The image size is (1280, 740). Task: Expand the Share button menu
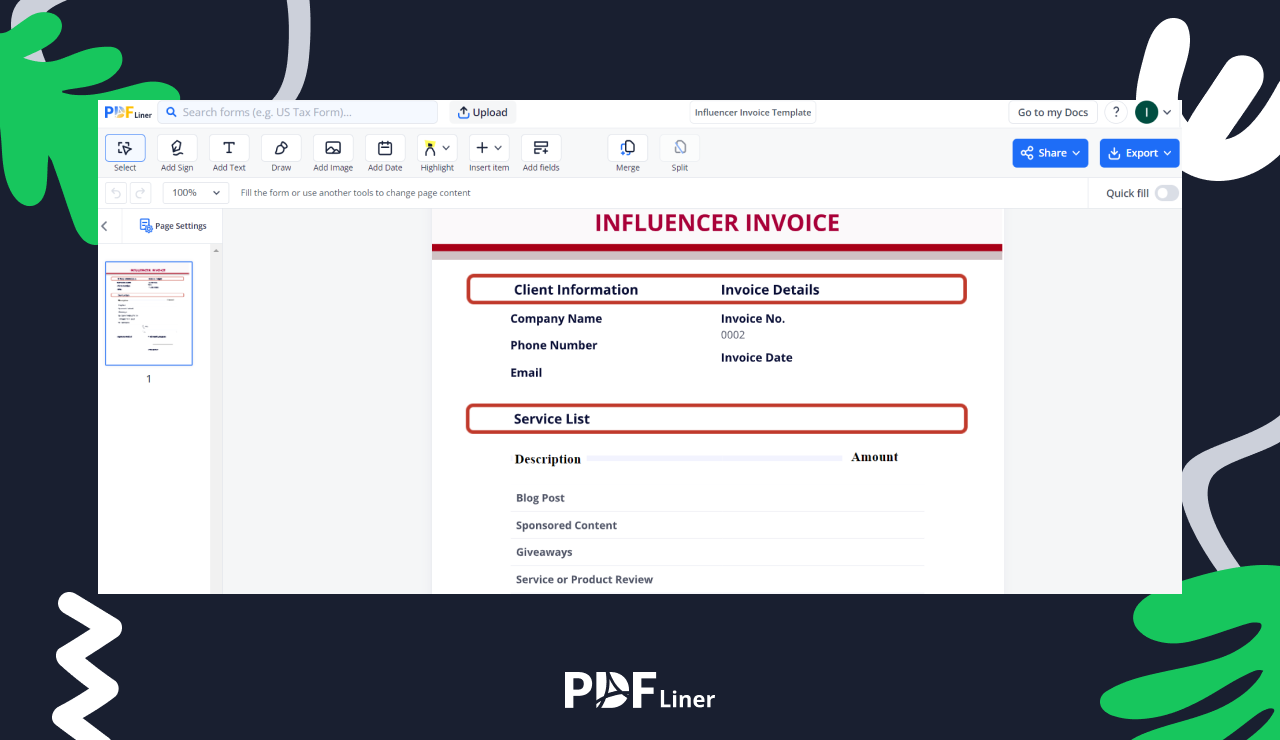click(1050, 153)
